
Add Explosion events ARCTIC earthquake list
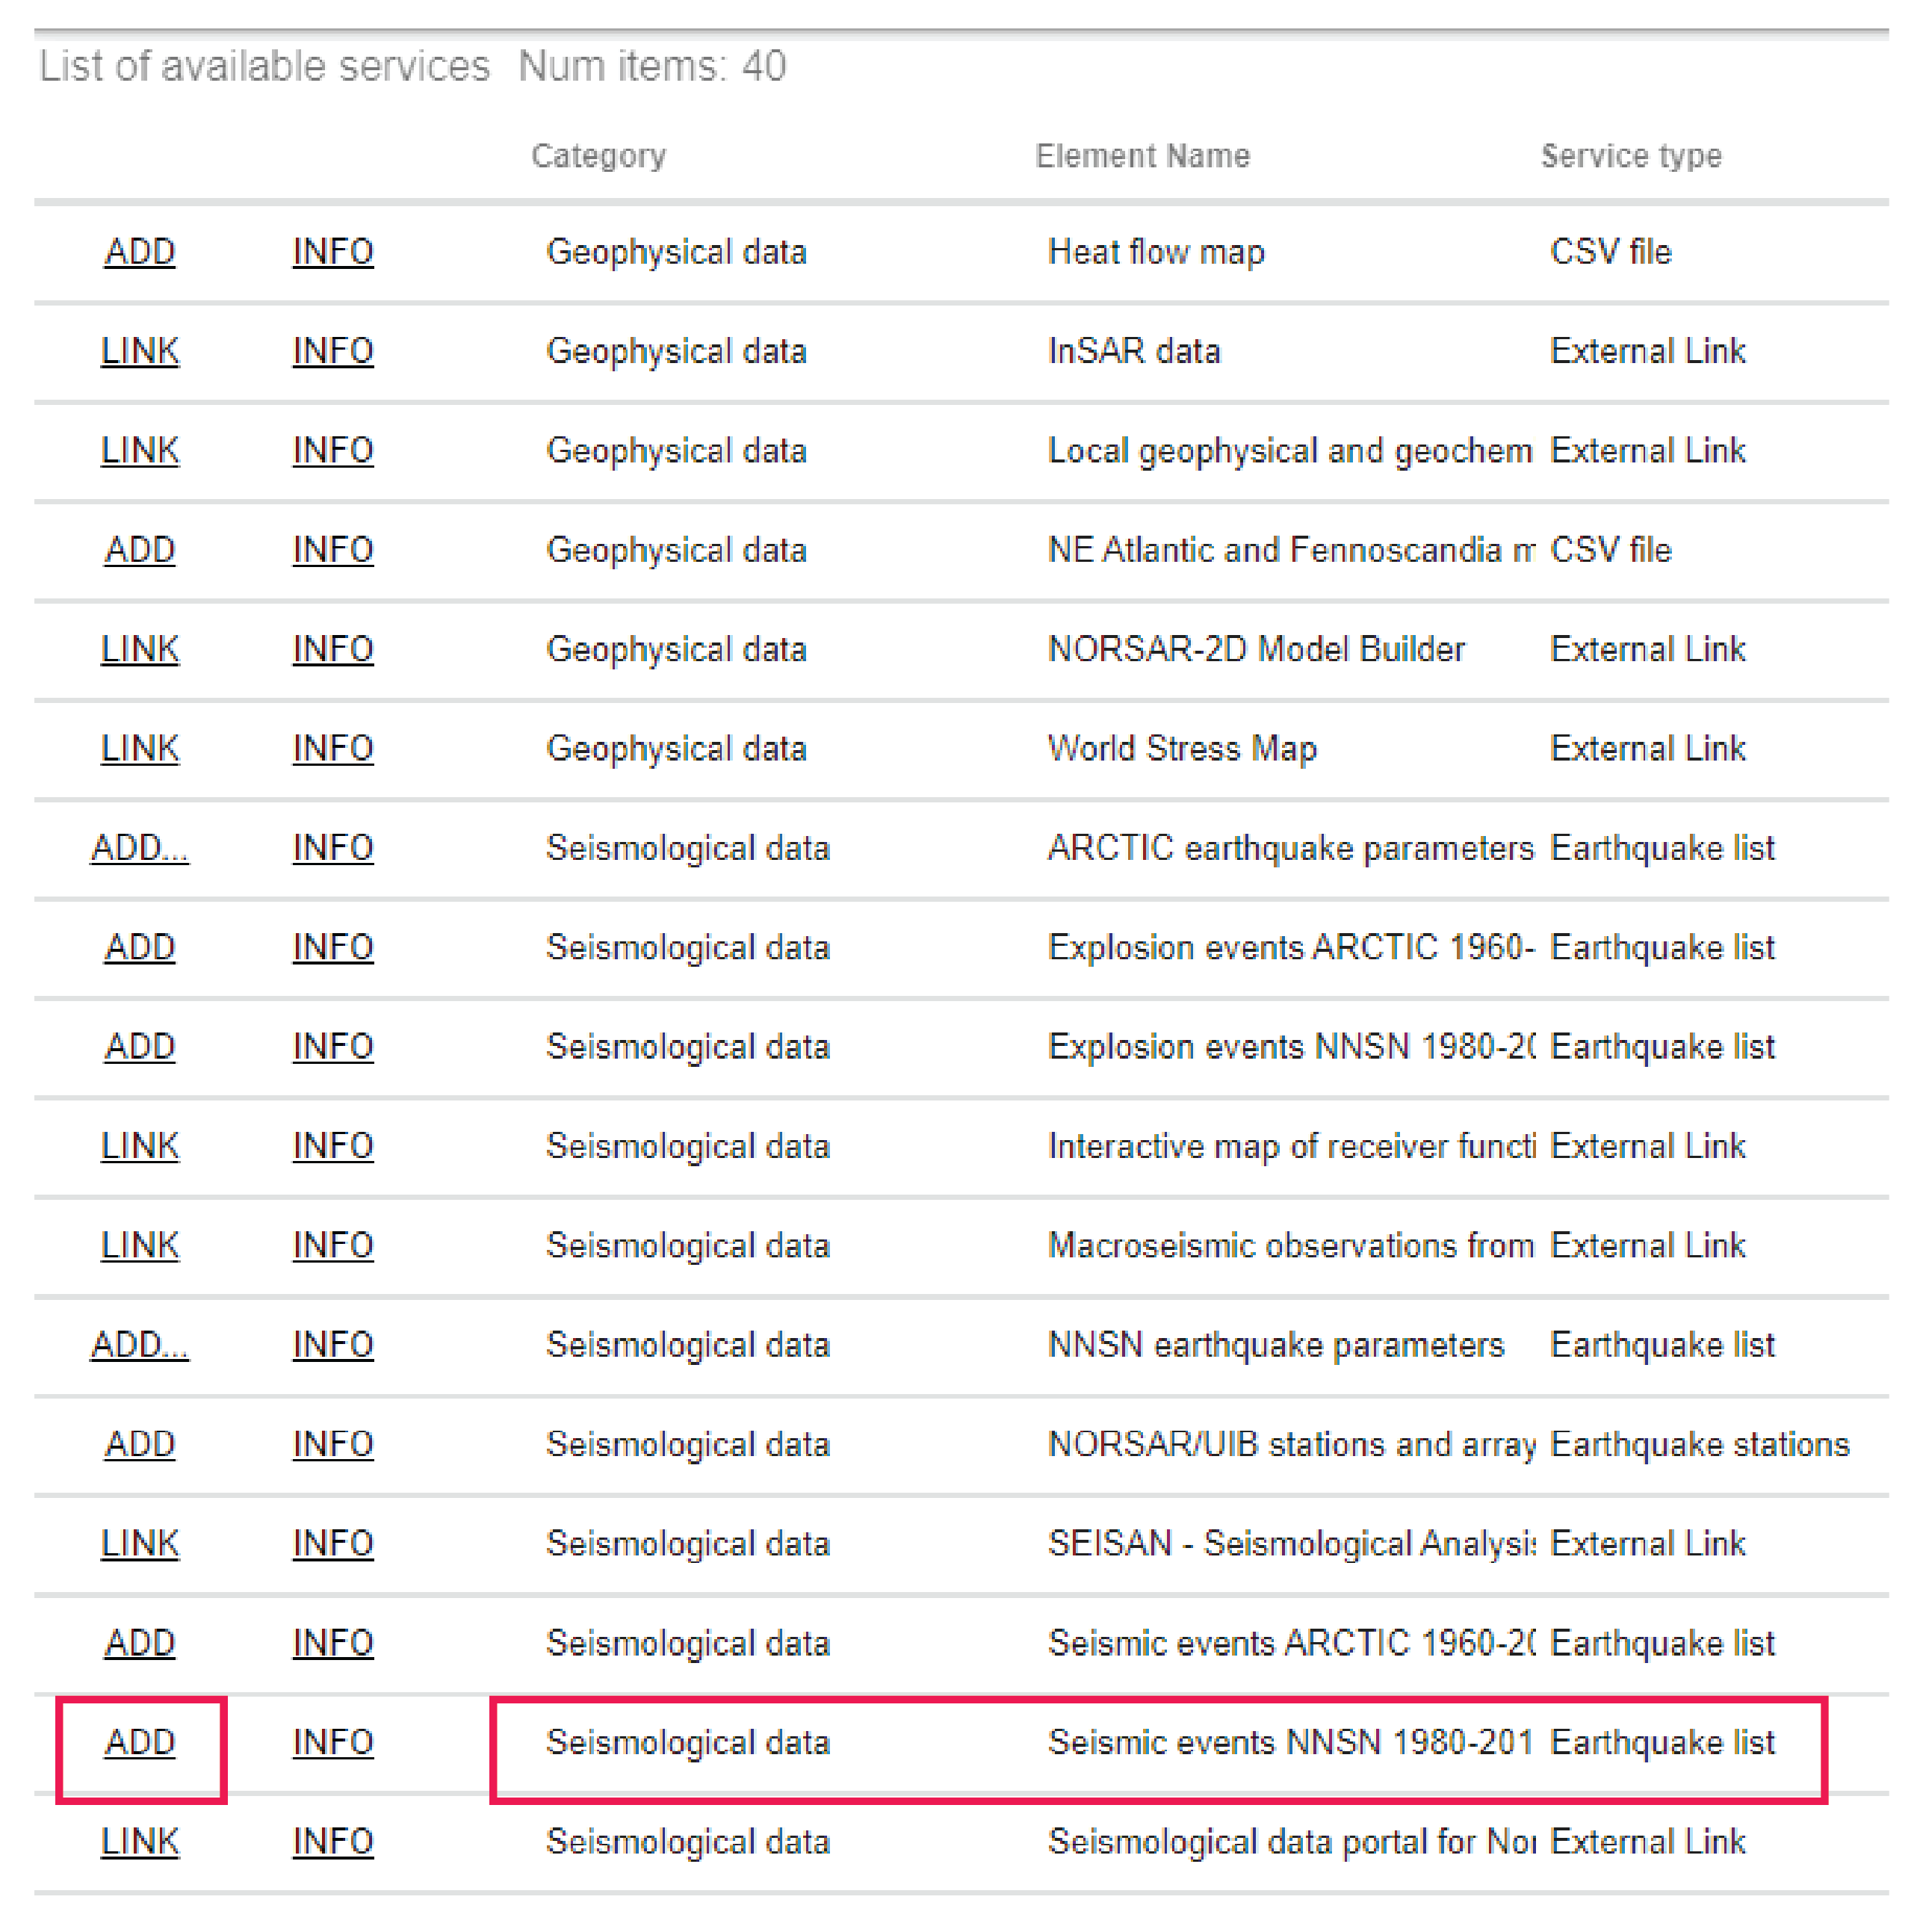click(x=140, y=948)
